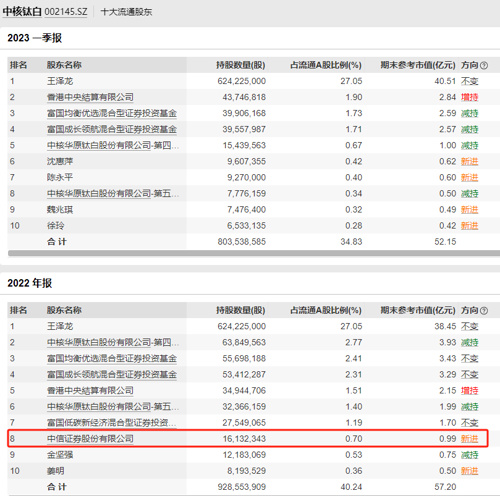
Task: Click 占流通A股比例(%) header in 2022 table
Action: click(326, 310)
